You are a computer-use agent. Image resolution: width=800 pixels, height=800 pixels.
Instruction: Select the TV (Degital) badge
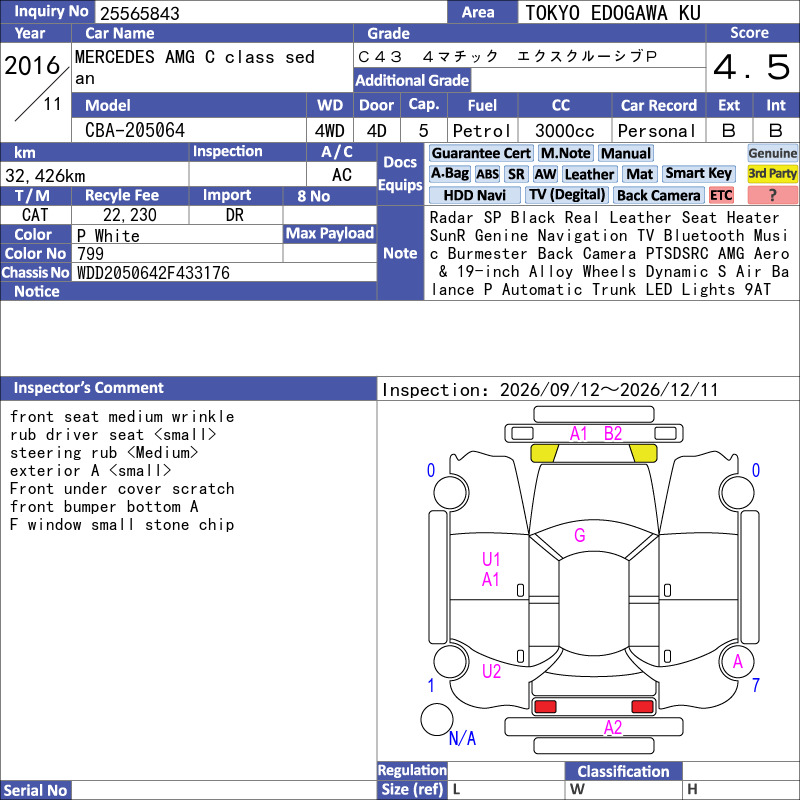567,195
